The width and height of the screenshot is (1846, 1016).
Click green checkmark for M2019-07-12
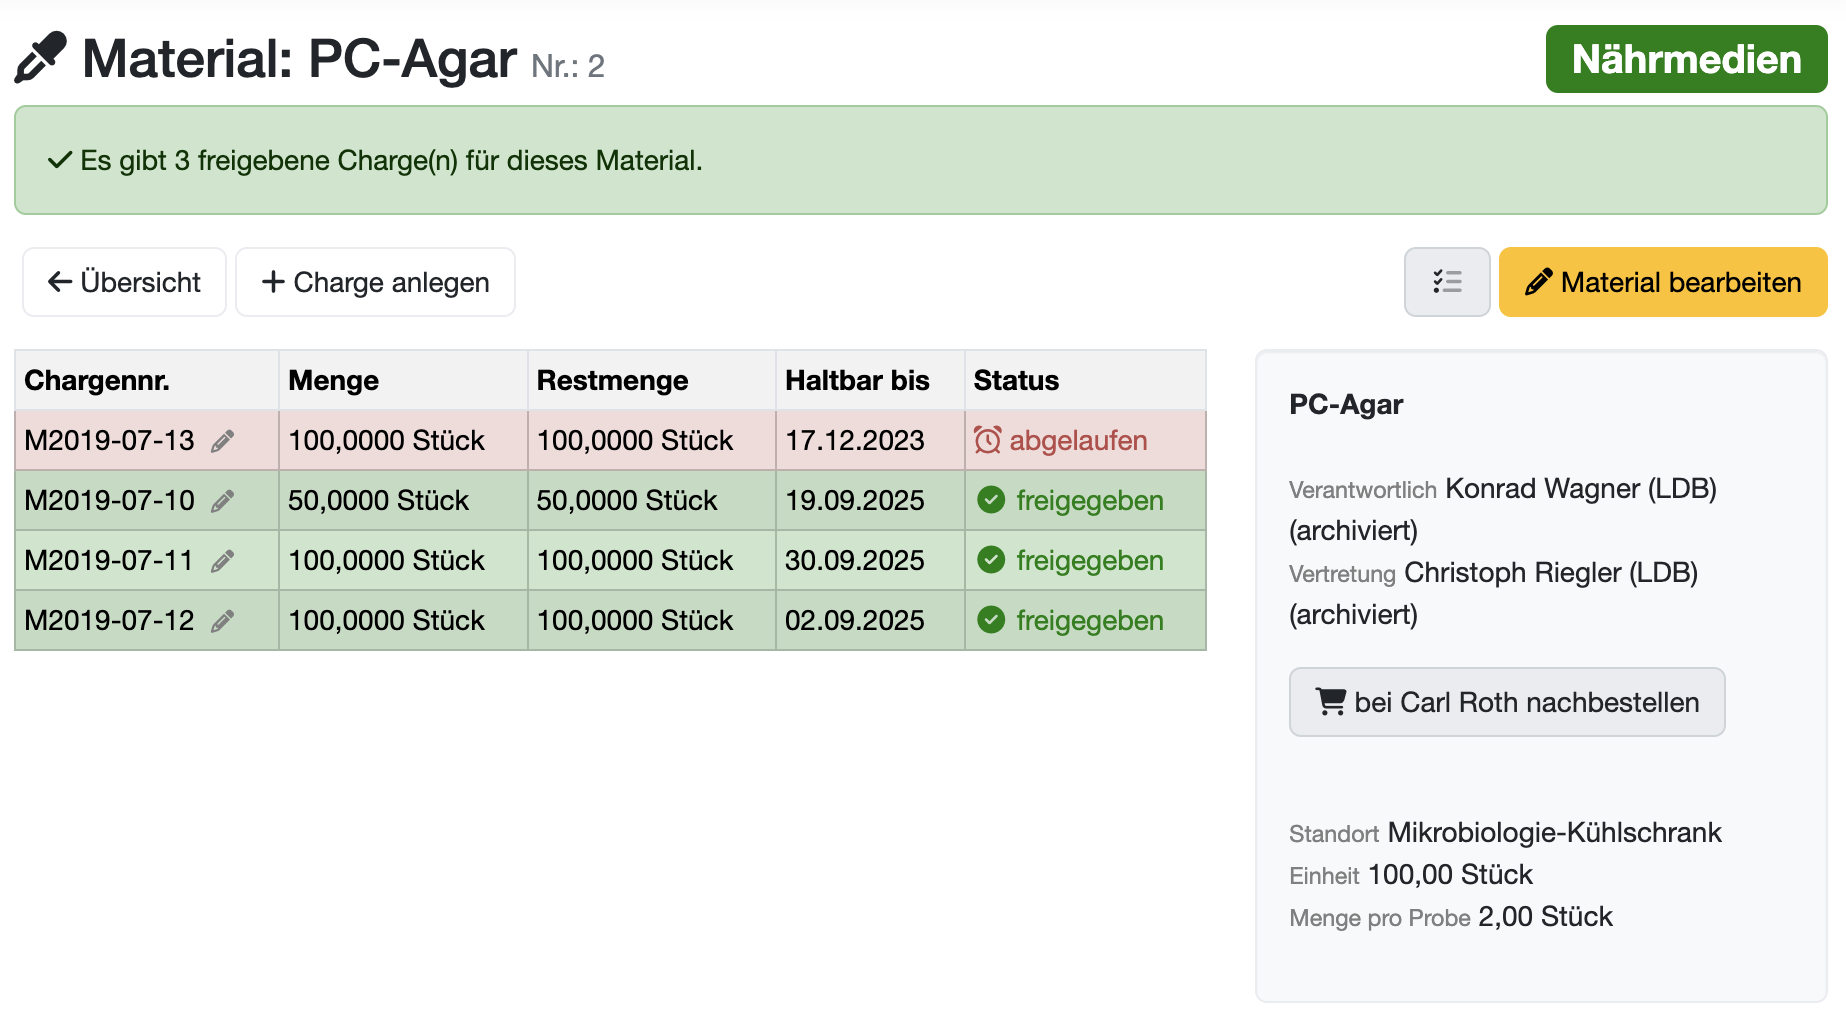point(991,620)
